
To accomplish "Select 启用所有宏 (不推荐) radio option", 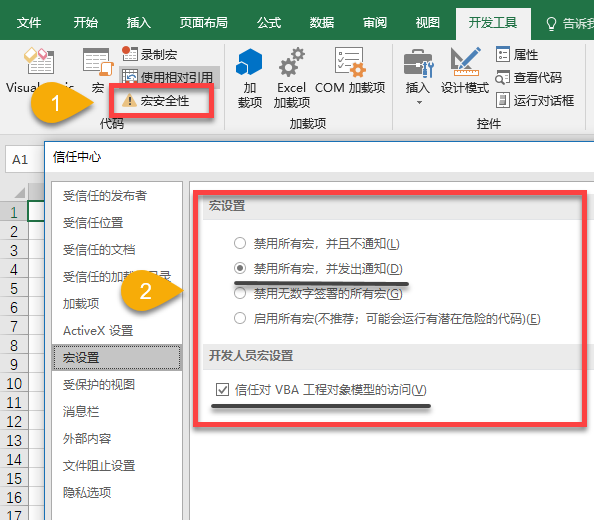I will (x=240, y=318).
